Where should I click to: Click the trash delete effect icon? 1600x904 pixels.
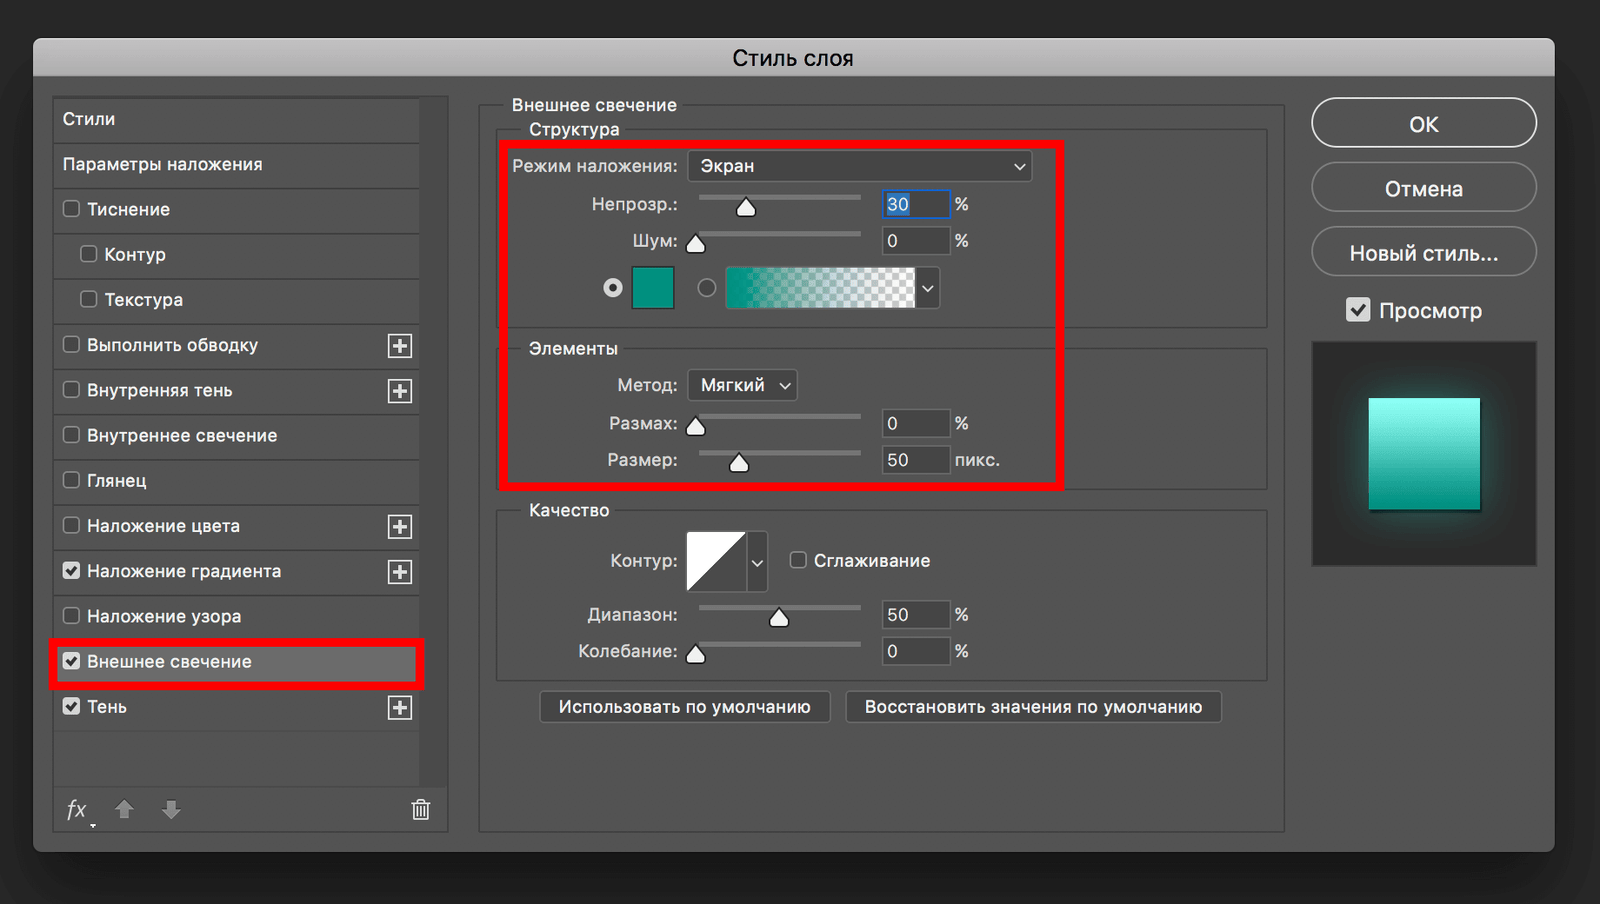[x=421, y=810]
